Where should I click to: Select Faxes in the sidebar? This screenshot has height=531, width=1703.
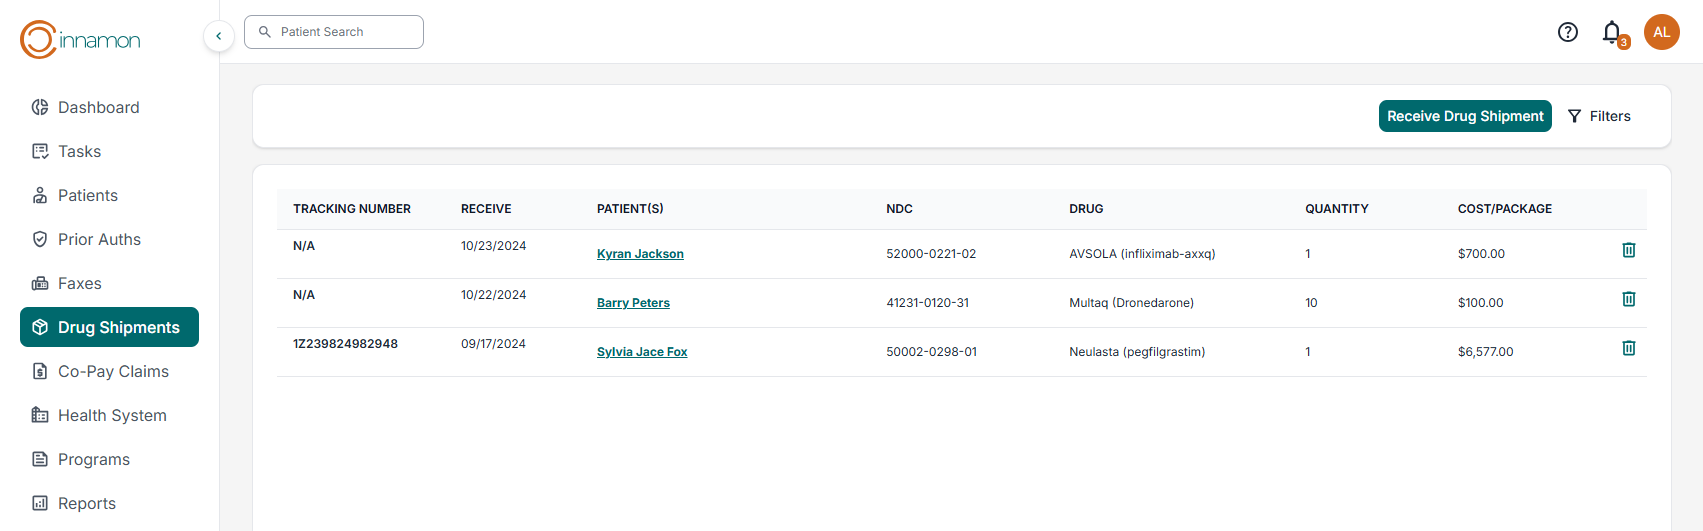tap(79, 283)
